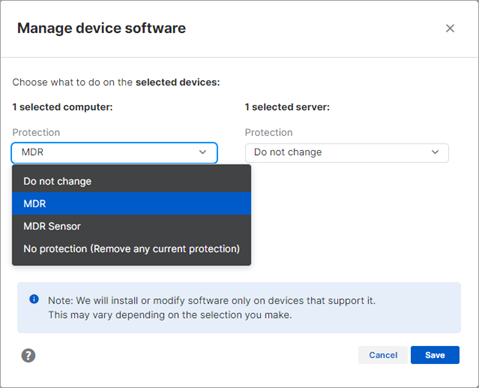Close the Manage device software dialog
The height and width of the screenshot is (388, 479).
(x=450, y=28)
